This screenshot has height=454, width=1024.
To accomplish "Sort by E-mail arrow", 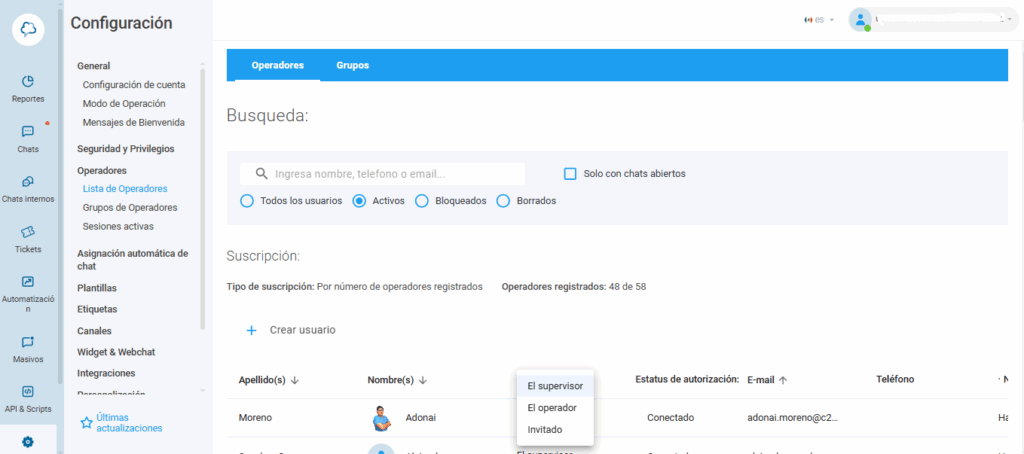I will point(783,380).
